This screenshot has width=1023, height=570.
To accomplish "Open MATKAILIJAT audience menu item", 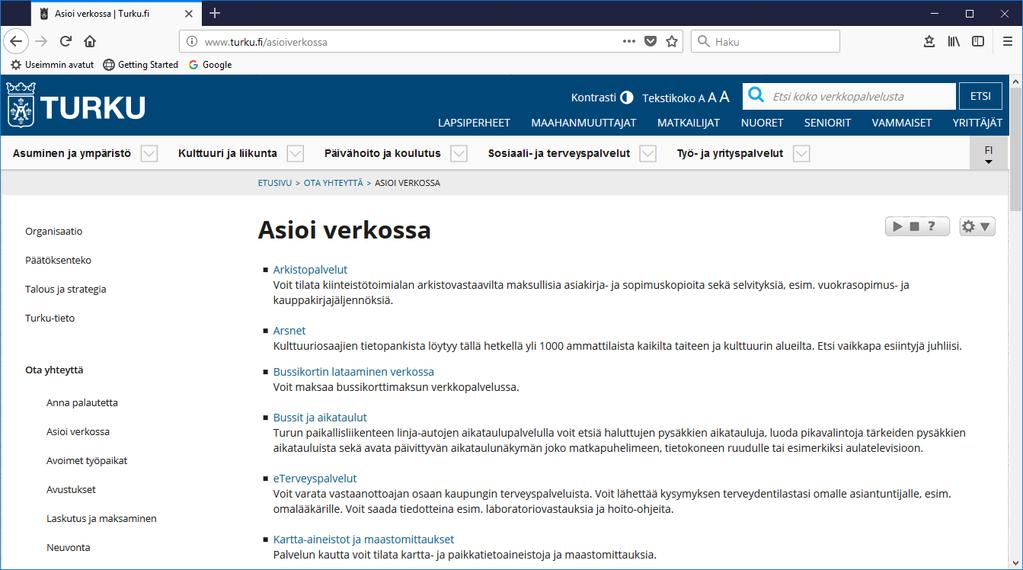I will [688, 123].
